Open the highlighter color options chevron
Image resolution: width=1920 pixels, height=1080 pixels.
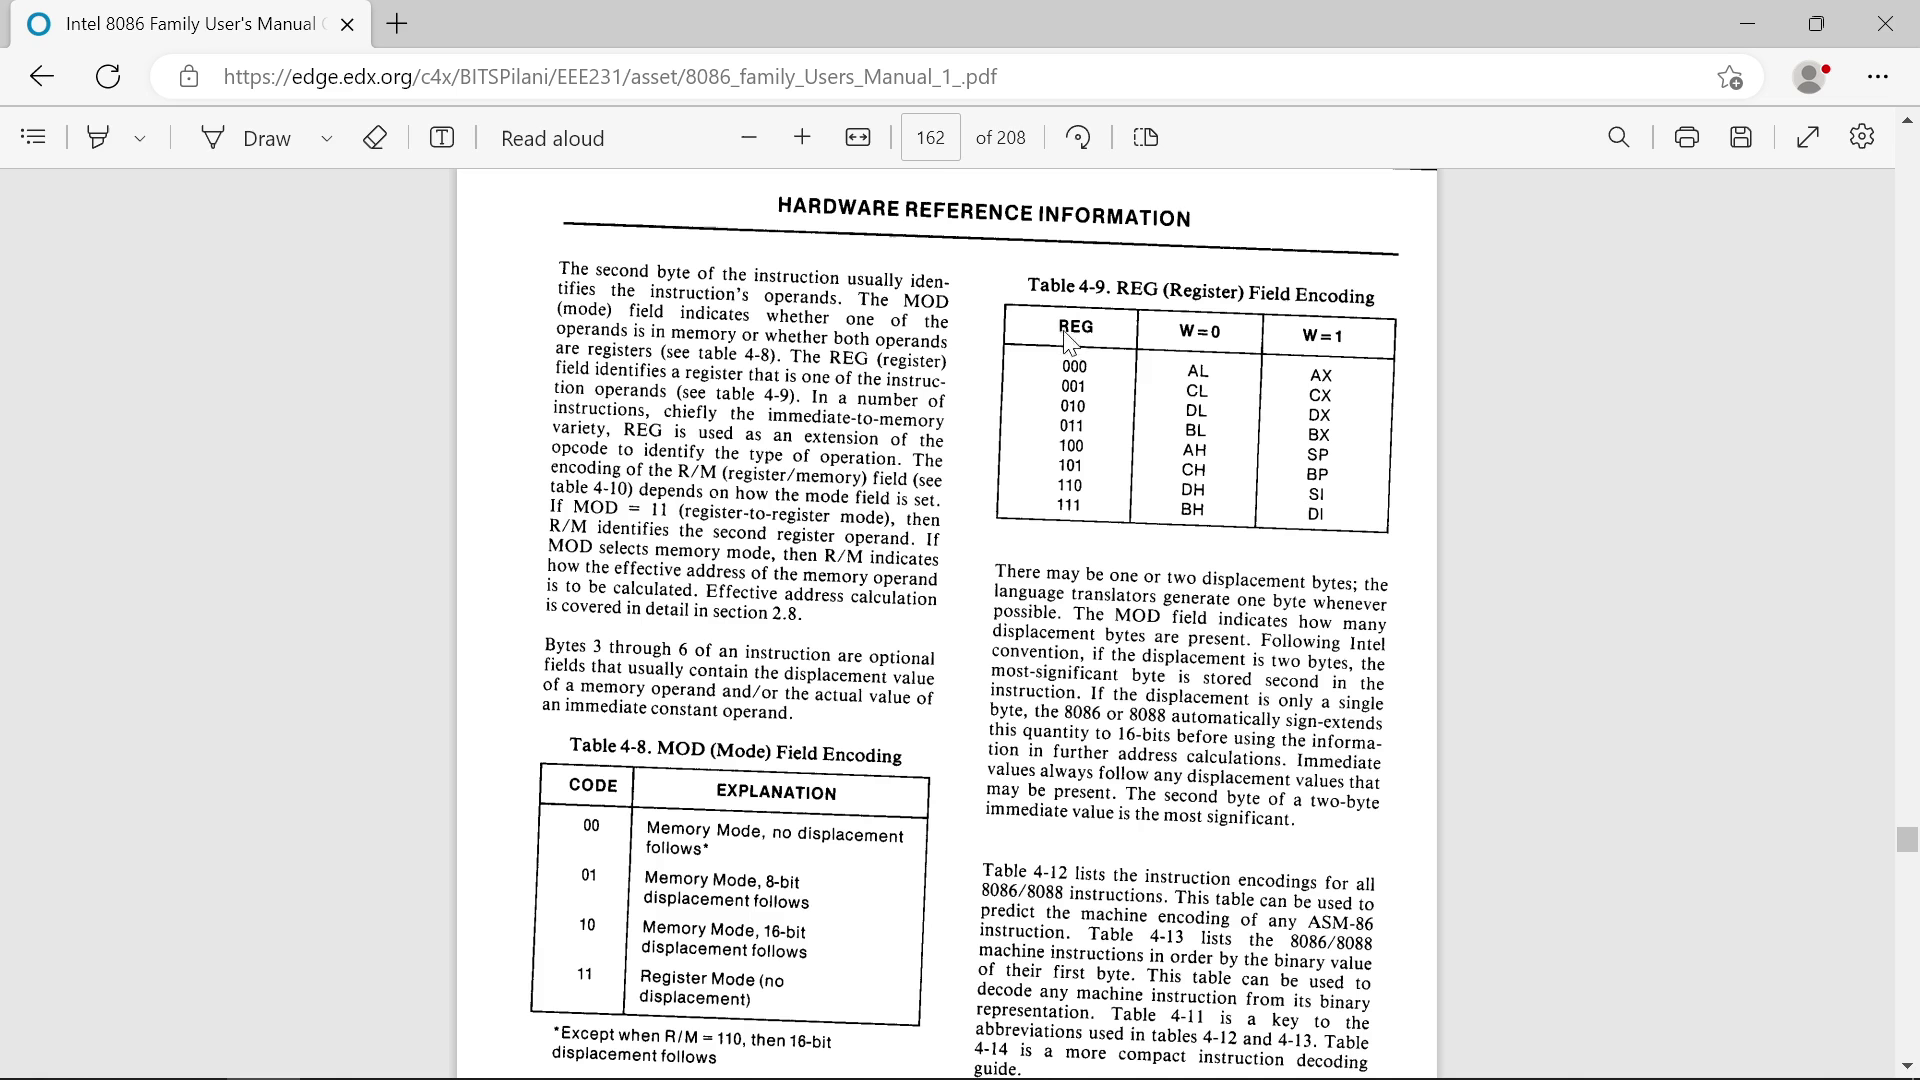139,137
